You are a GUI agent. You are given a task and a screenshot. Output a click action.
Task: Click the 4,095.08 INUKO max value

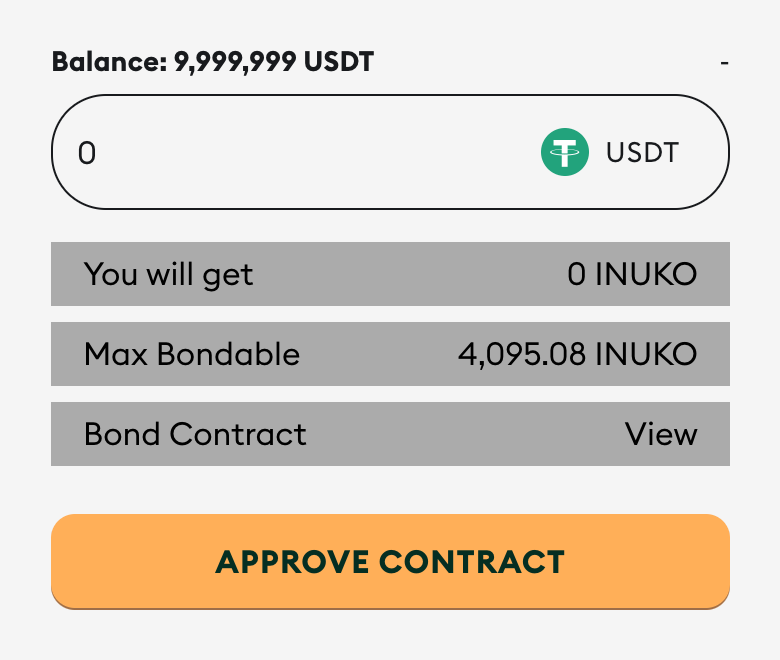[578, 354]
